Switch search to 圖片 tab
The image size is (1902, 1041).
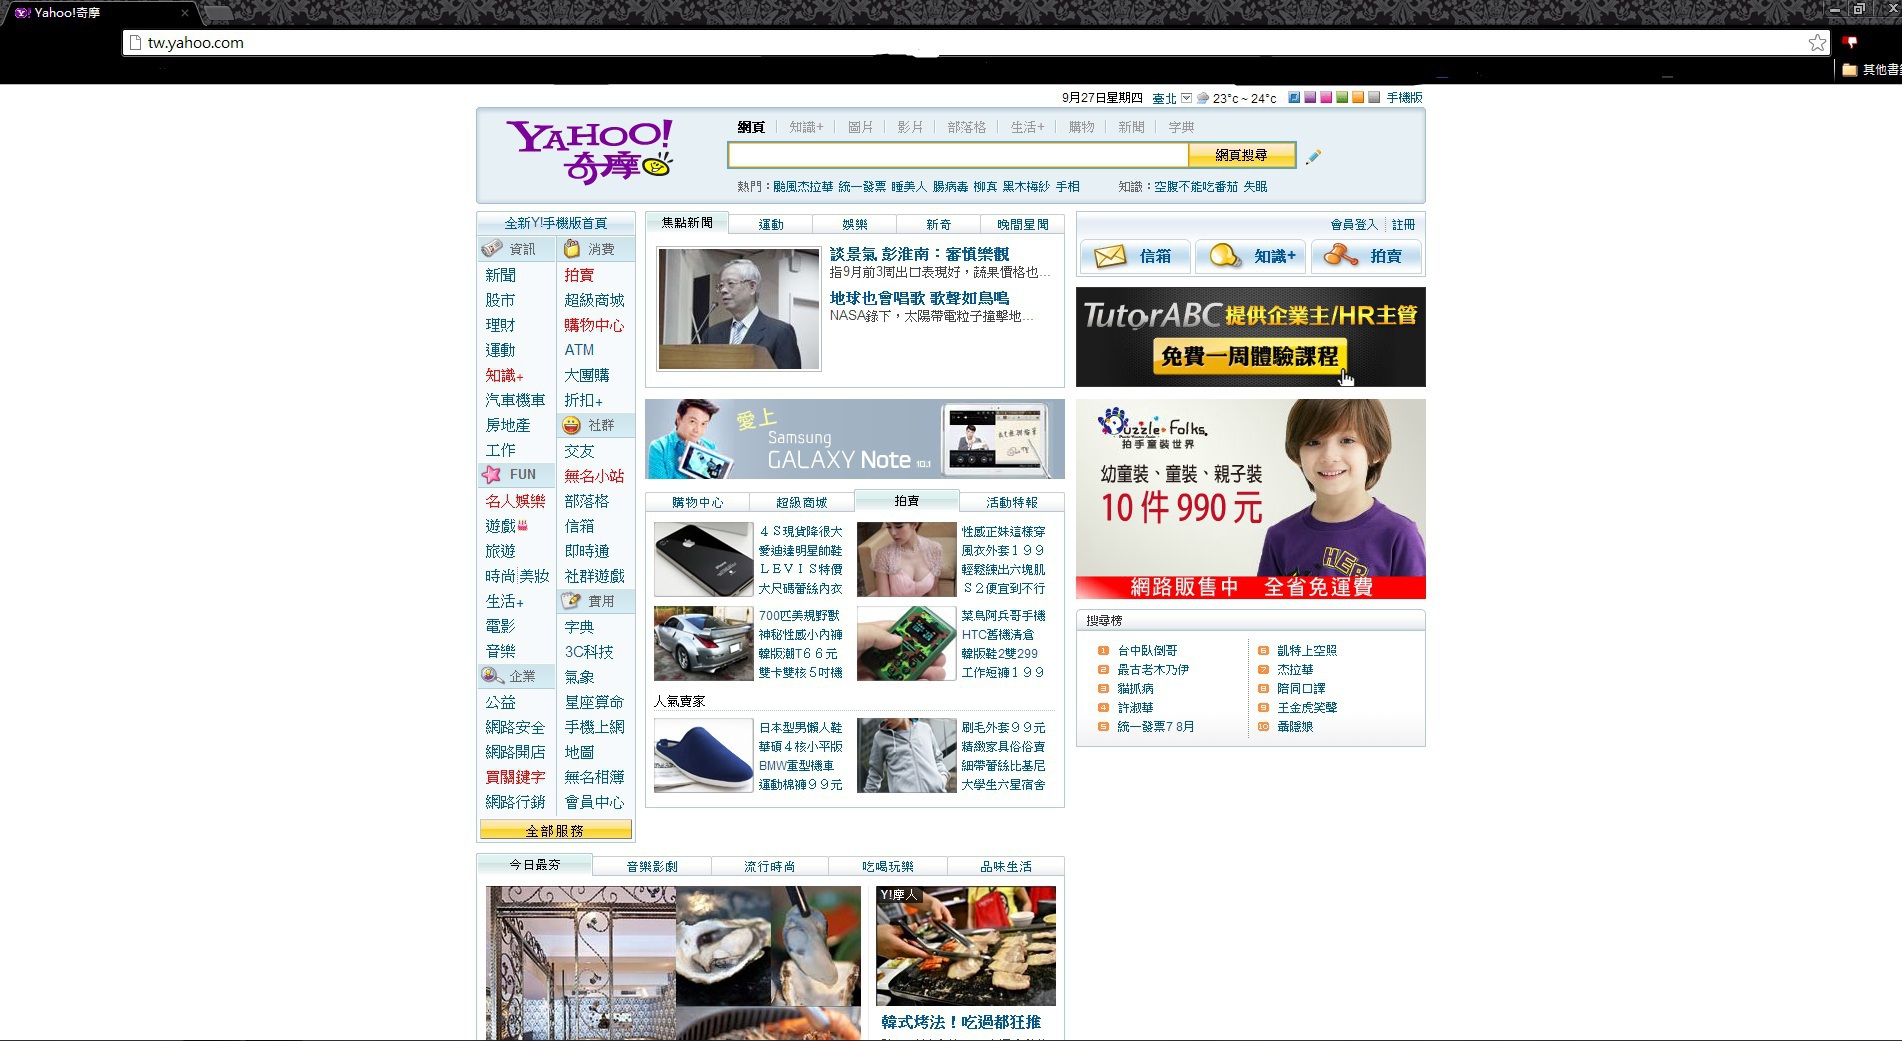860,127
